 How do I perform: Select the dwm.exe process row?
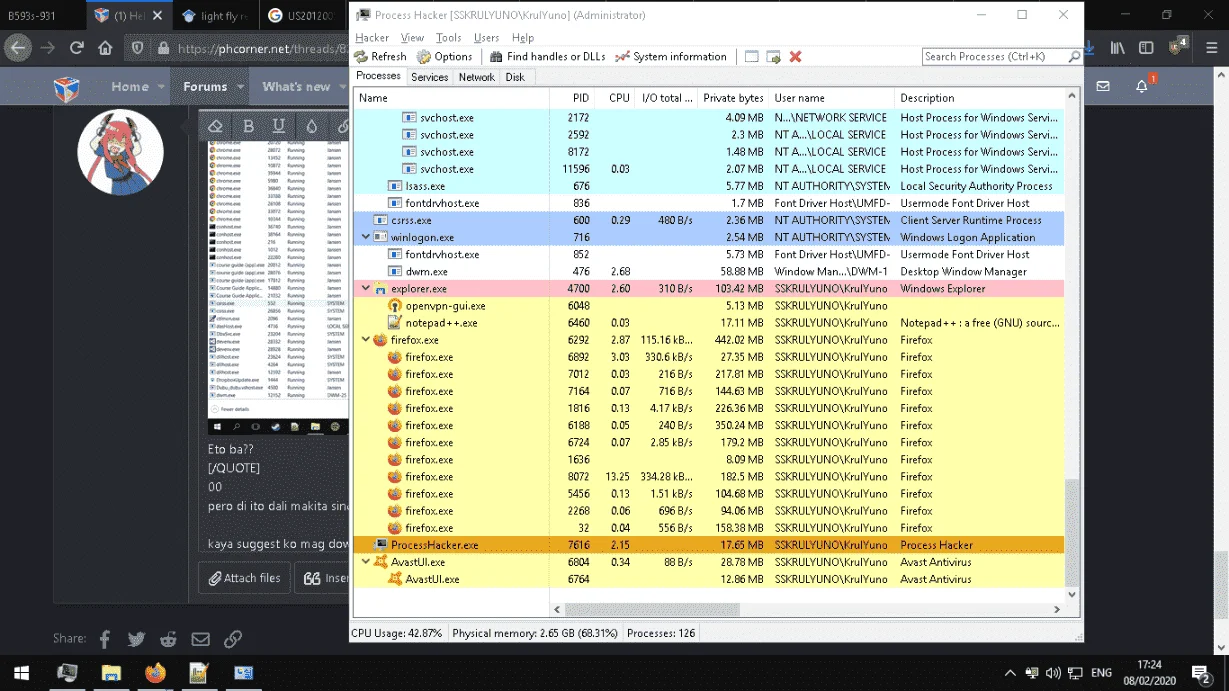pyautogui.click(x=708, y=272)
